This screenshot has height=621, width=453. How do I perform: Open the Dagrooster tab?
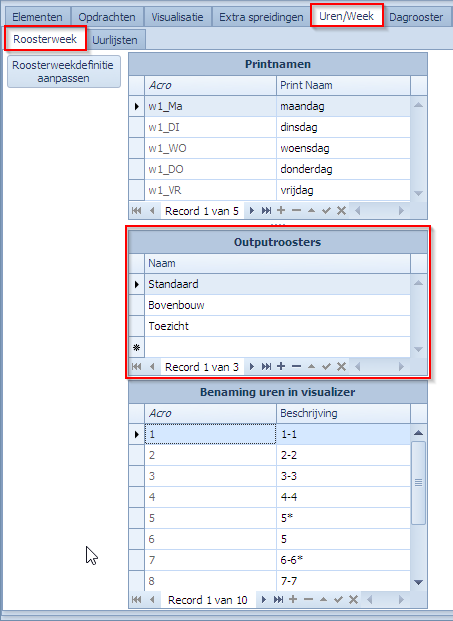pos(416,17)
